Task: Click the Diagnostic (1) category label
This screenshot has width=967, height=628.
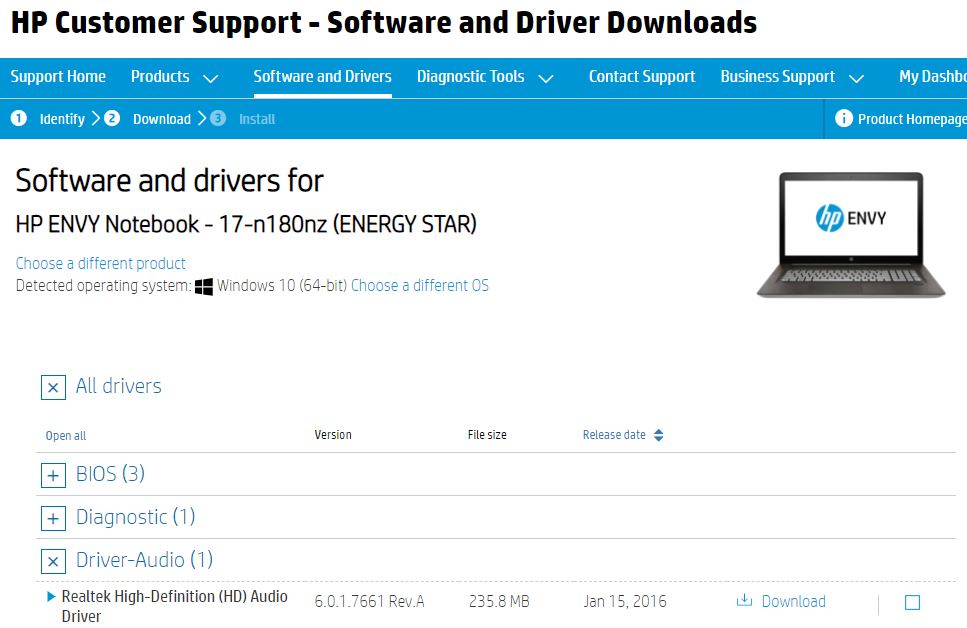Action: pyautogui.click(x=136, y=517)
